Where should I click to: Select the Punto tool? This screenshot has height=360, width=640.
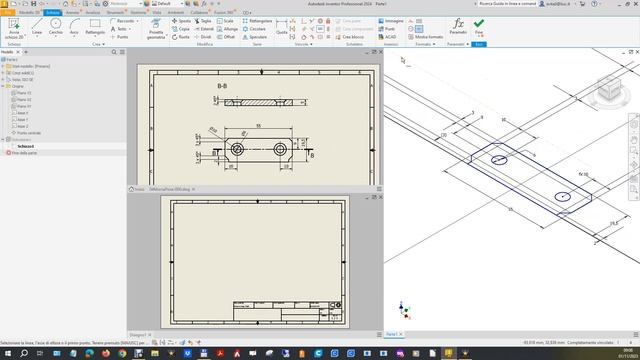click(x=120, y=37)
